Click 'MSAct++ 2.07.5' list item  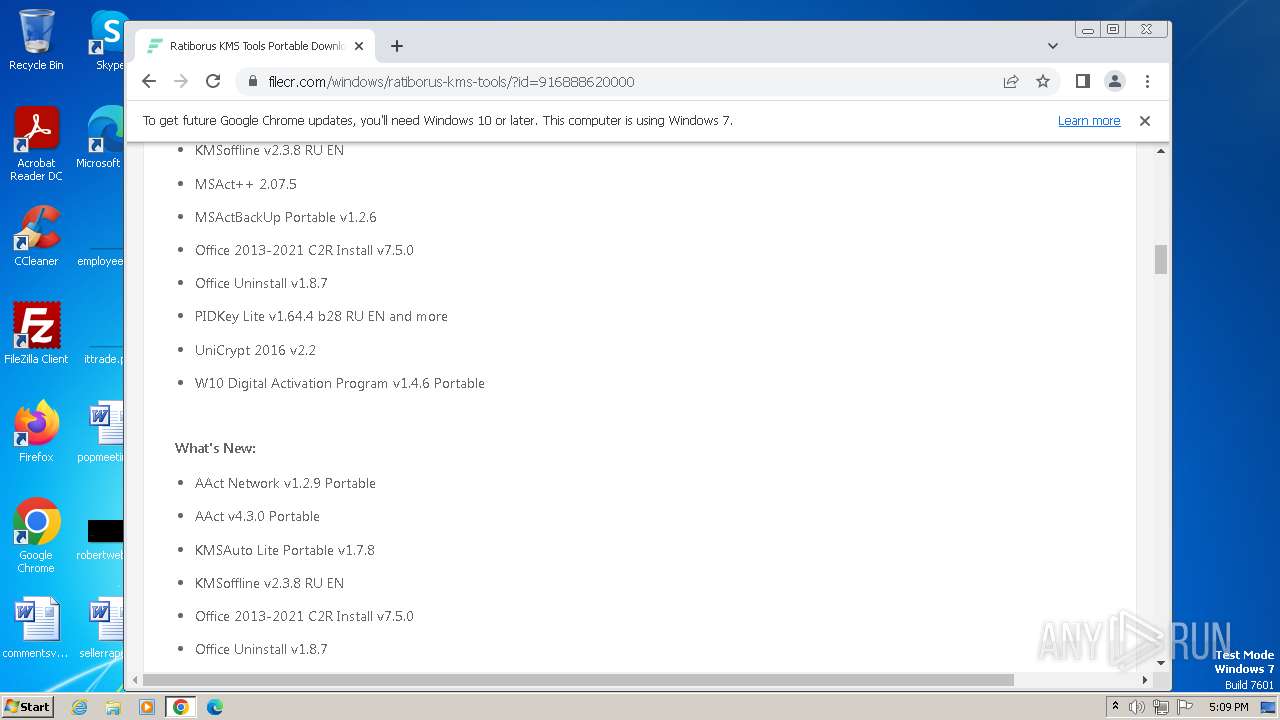click(x=246, y=184)
